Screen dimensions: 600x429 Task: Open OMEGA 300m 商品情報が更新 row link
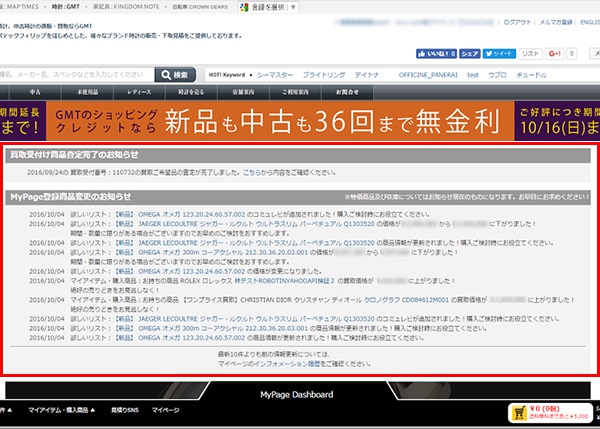point(211,328)
